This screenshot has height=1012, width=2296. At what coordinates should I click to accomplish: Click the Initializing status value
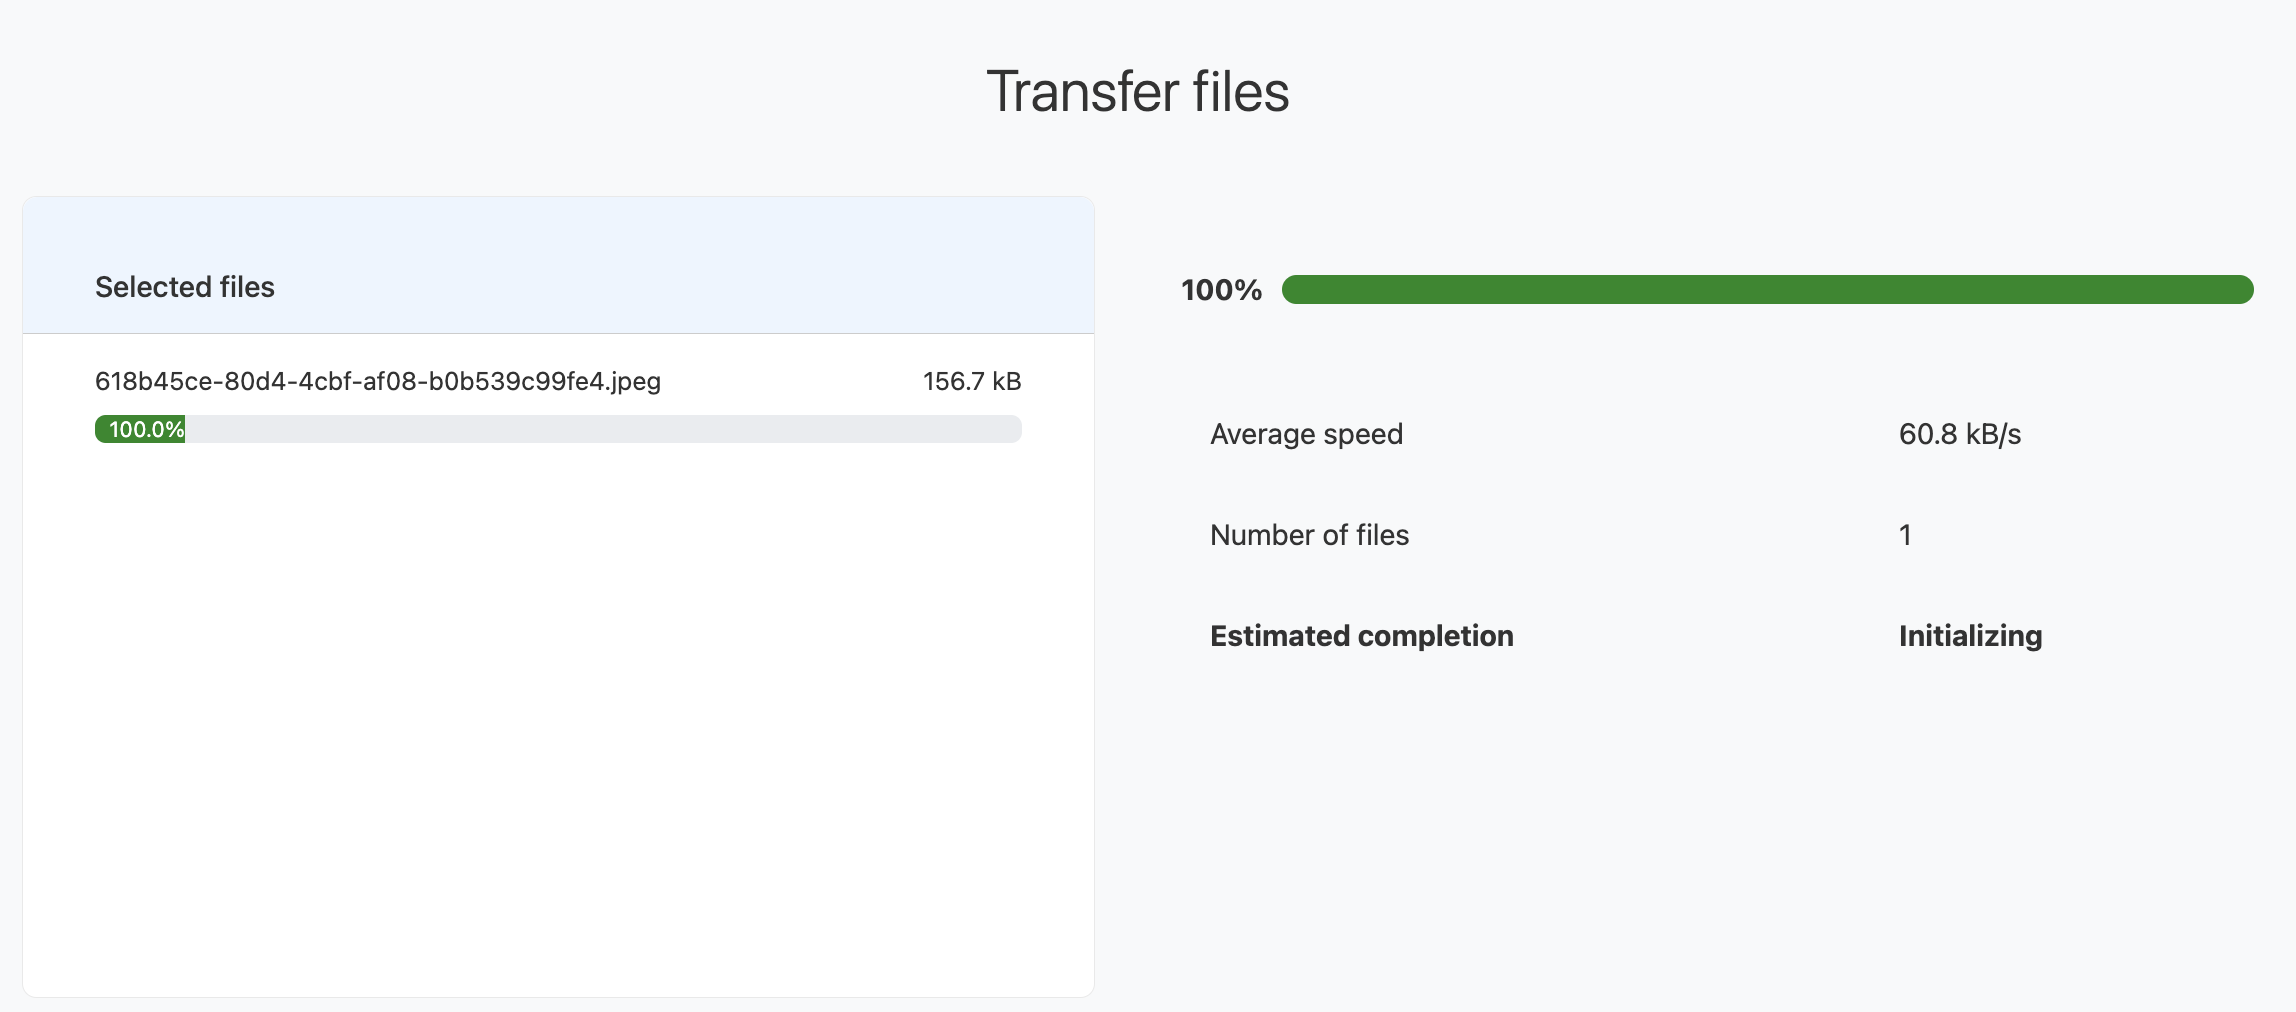pyautogui.click(x=1970, y=636)
